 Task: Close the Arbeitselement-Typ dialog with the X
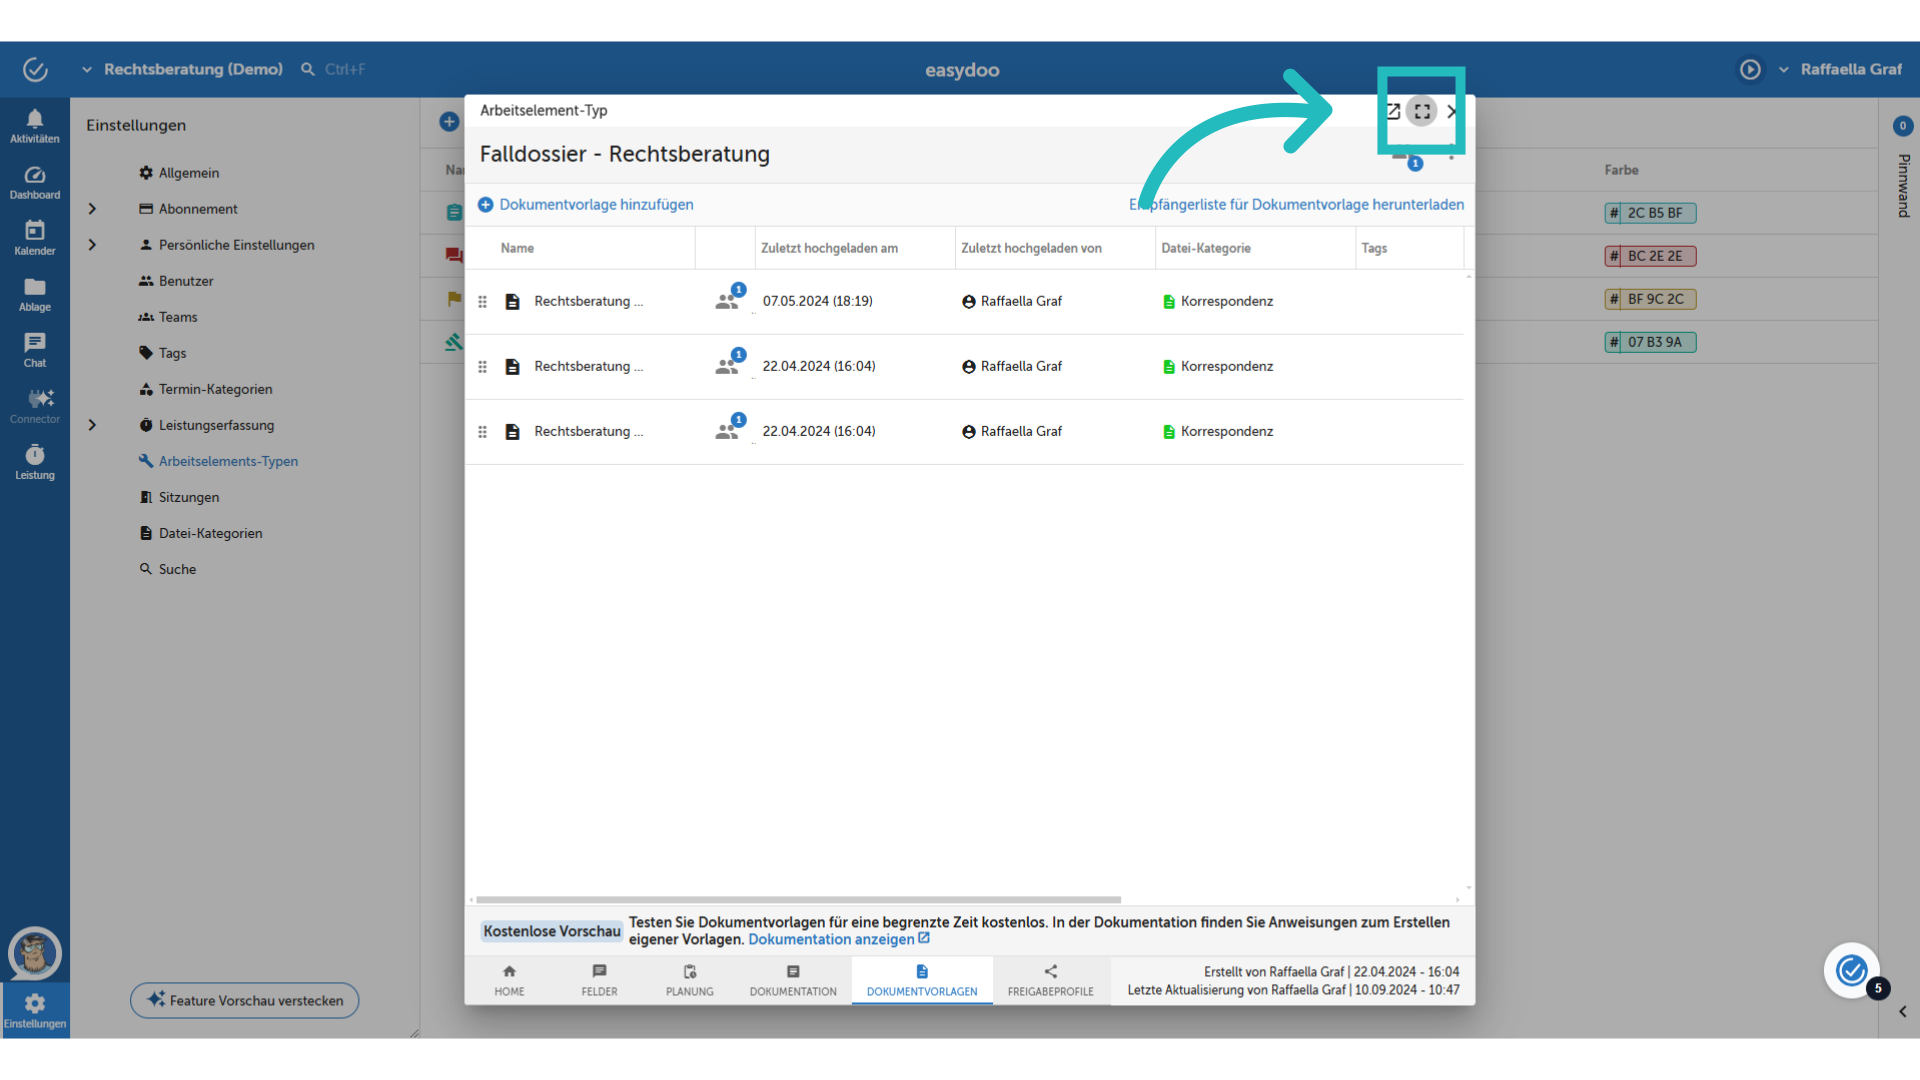pyautogui.click(x=1452, y=111)
